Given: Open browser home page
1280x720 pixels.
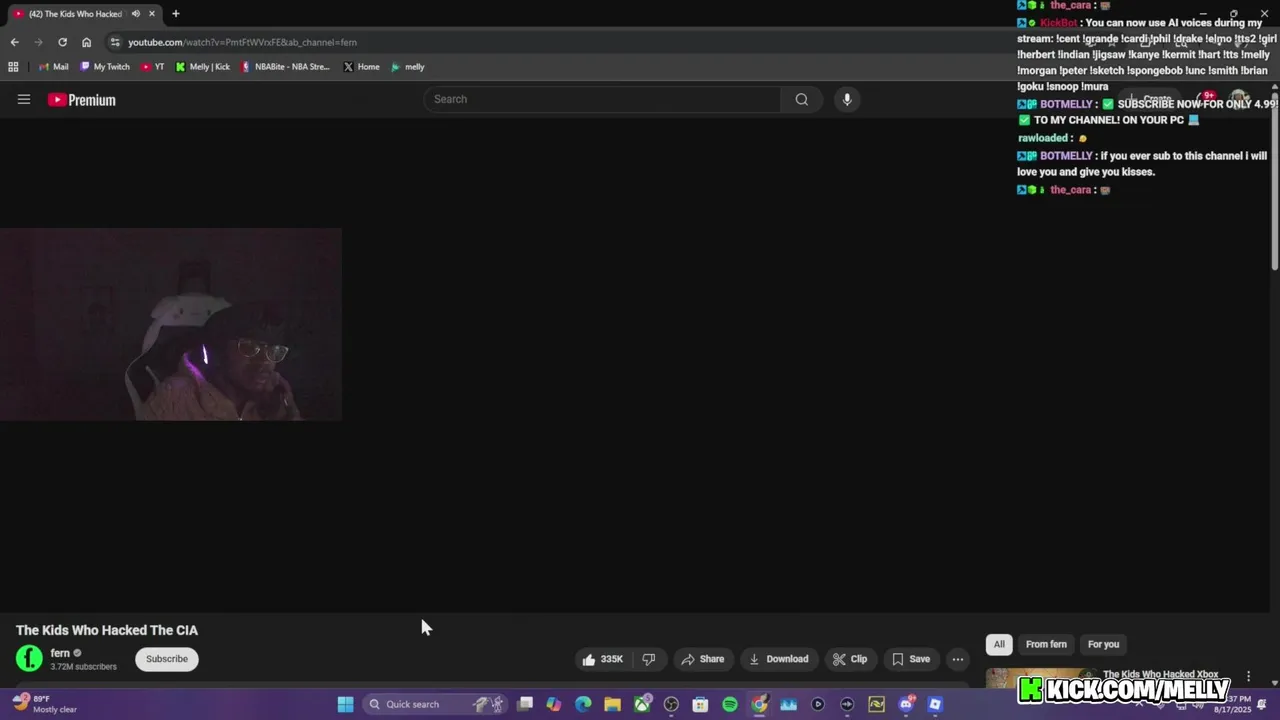Looking at the screenshot, I should [x=86, y=42].
